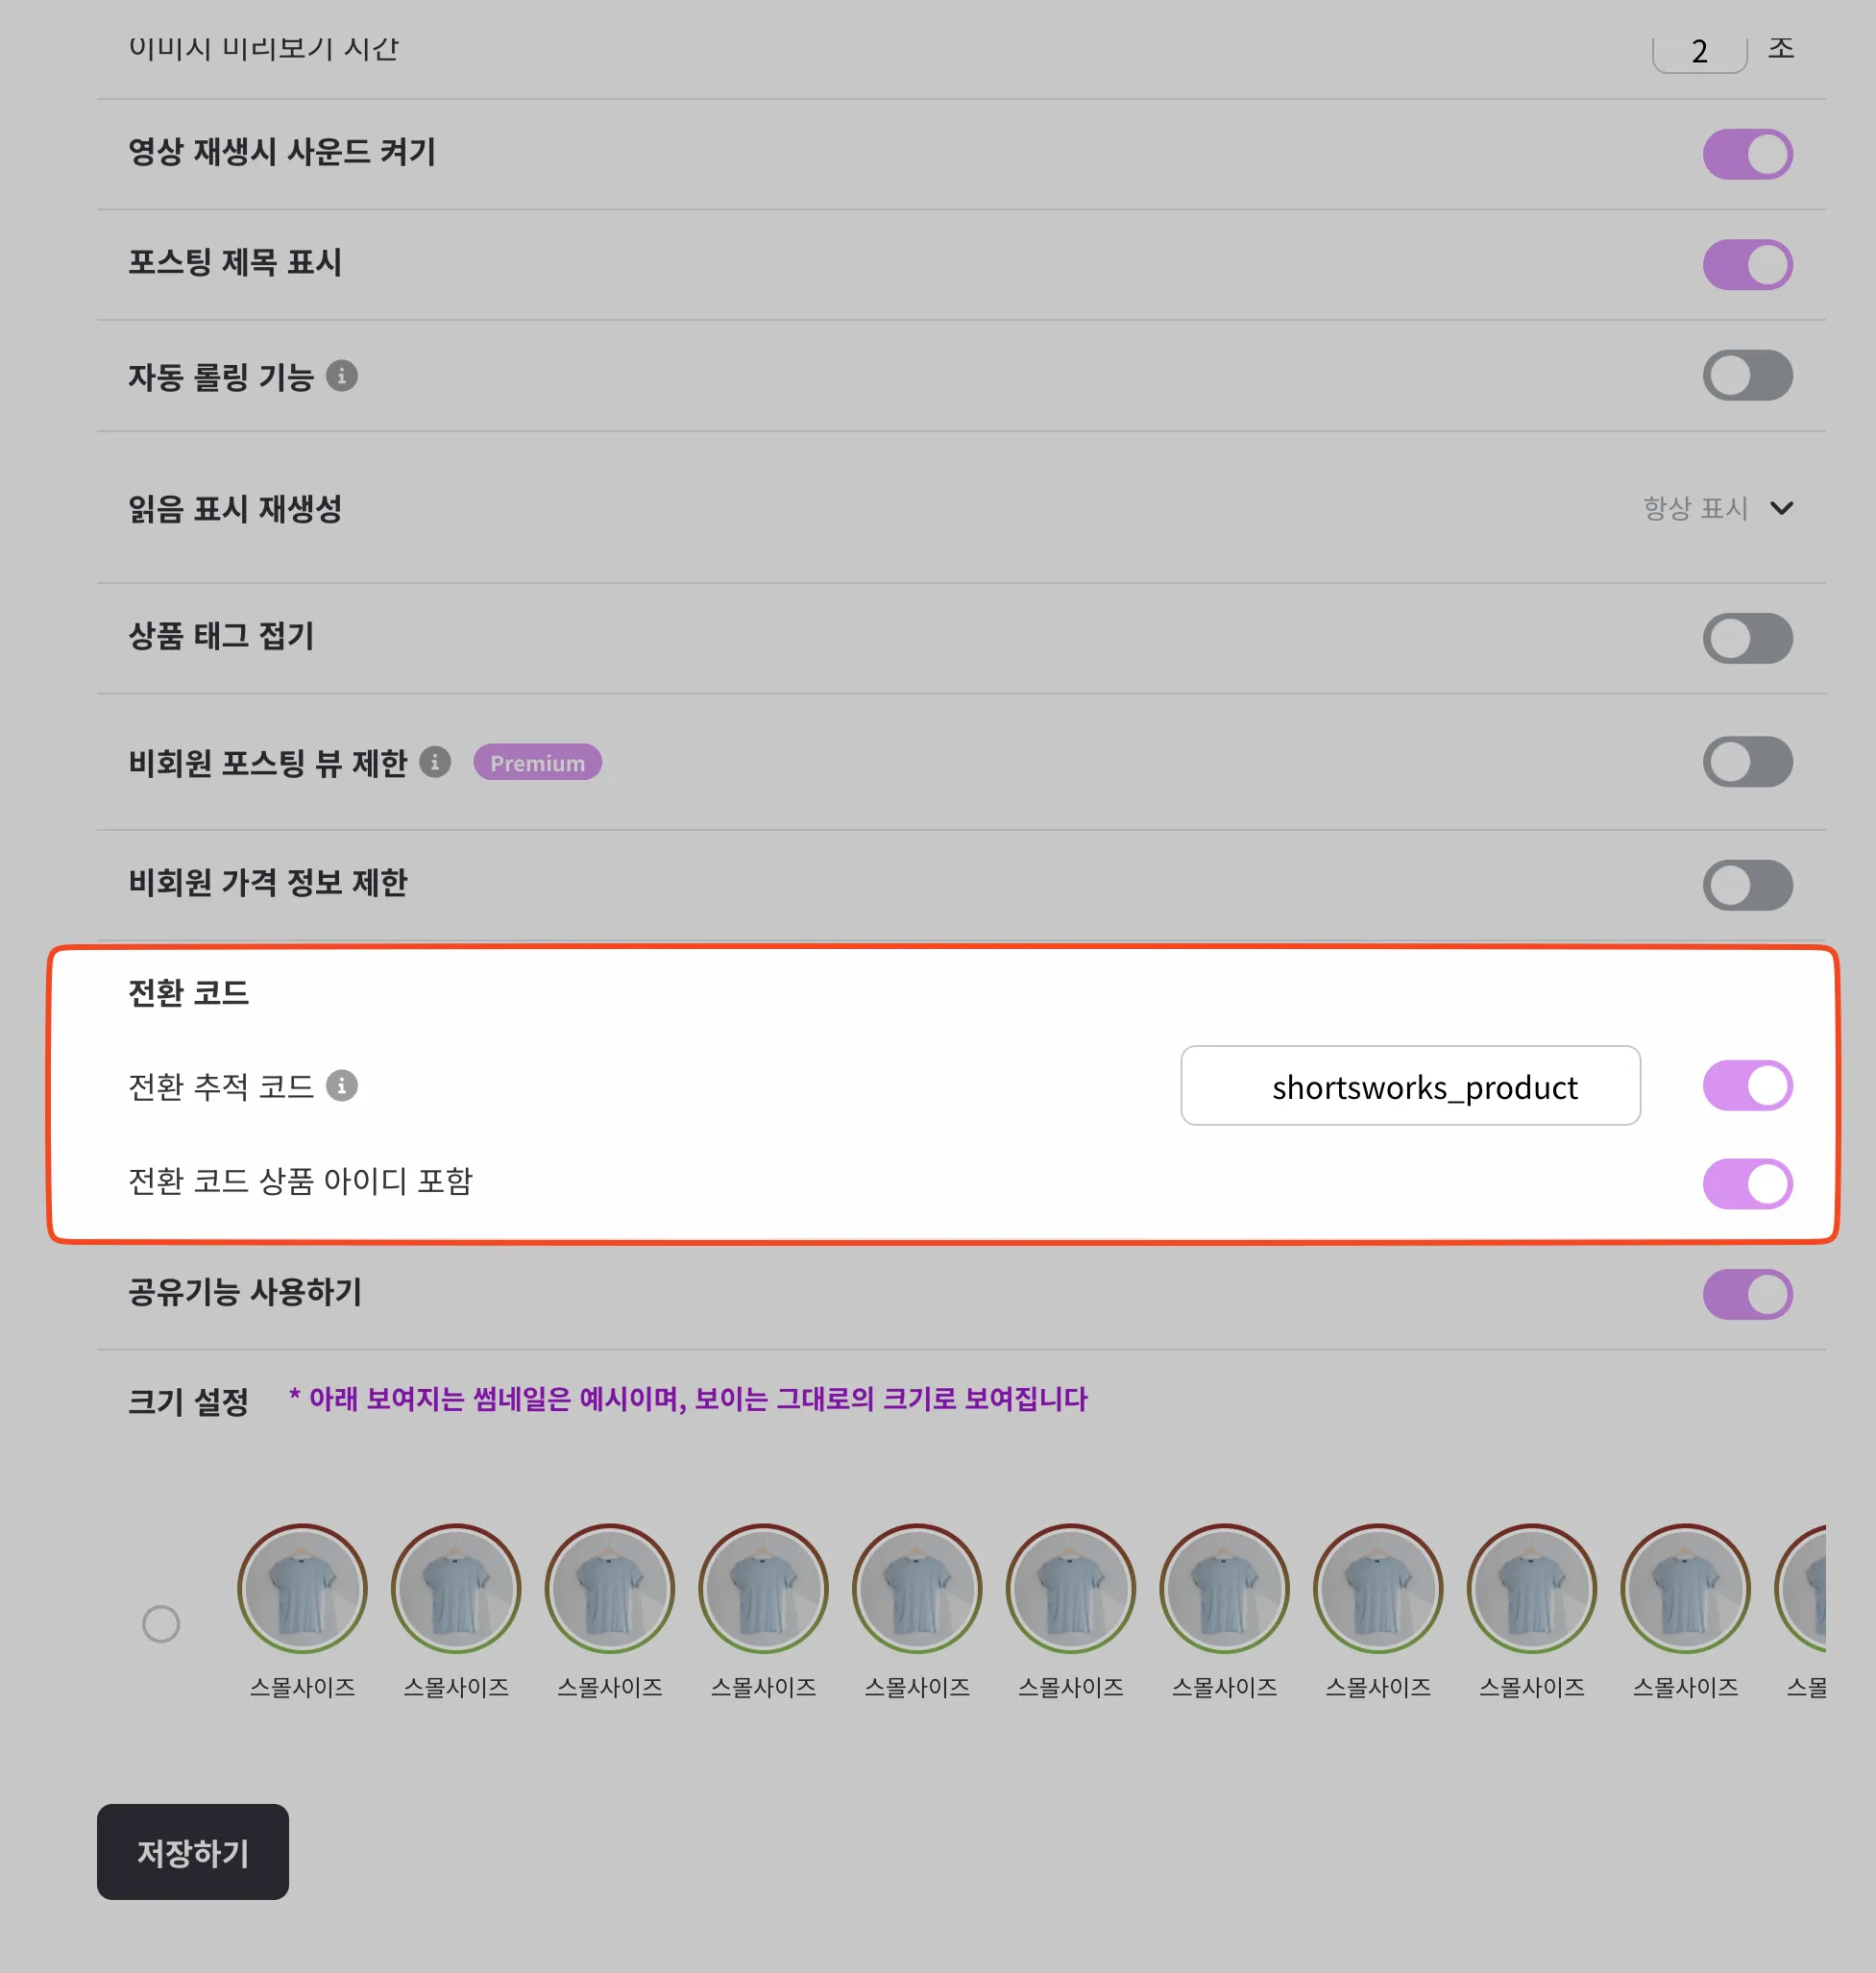This screenshot has width=1876, height=1973.
Task: Toggle 전환 코드 상품 아이디 포함 switch
Action: point(1747,1183)
